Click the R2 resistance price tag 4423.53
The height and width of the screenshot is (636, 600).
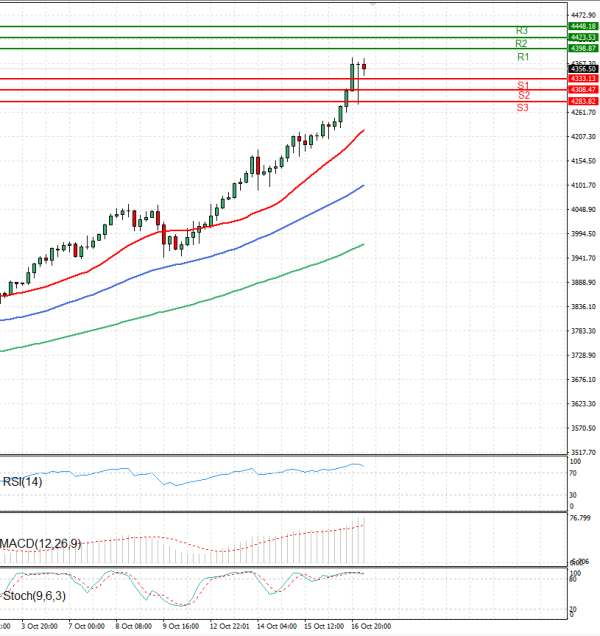[582, 37]
